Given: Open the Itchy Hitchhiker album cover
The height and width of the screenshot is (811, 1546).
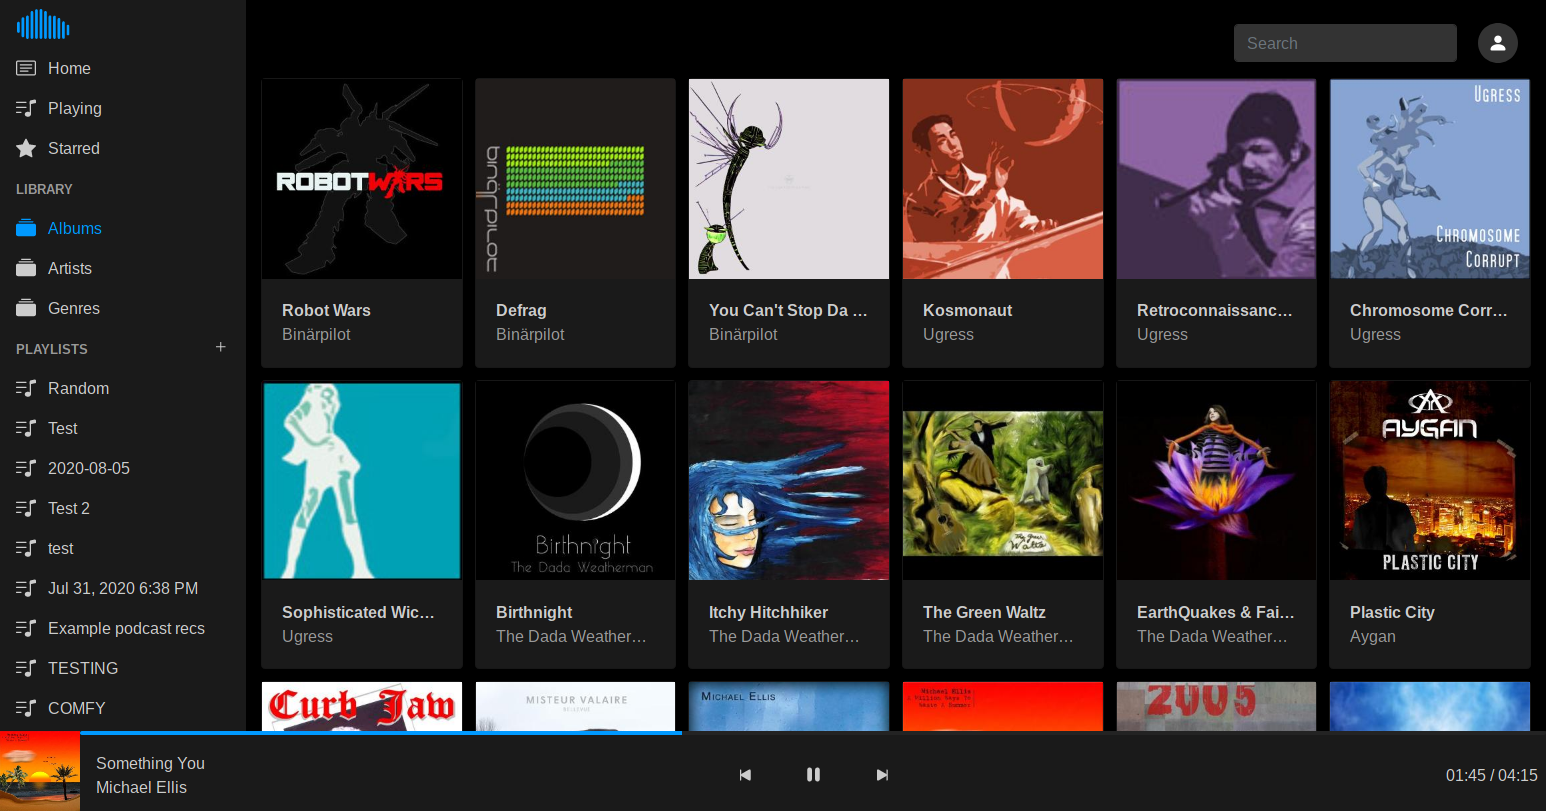Looking at the screenshot, I should (x=789, y=480).
